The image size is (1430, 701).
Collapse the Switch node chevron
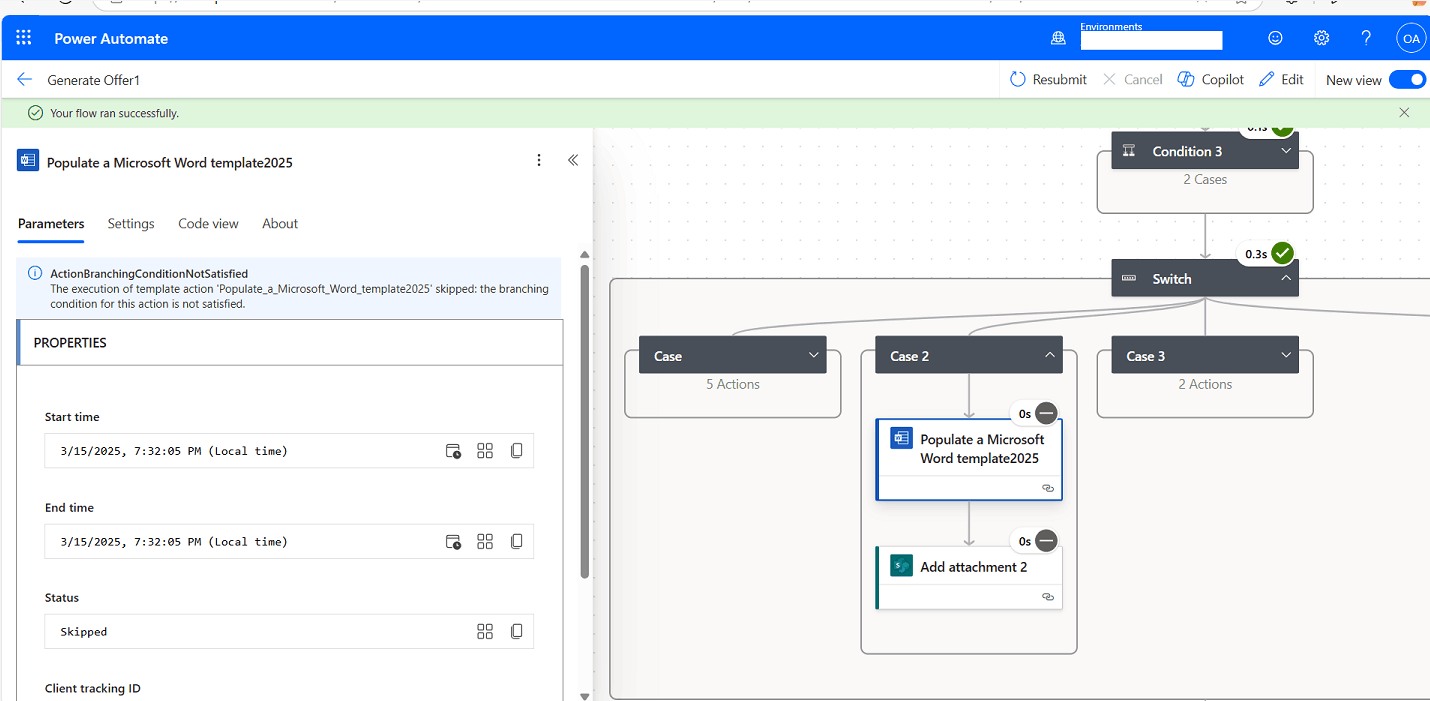tap(1286, 279)
